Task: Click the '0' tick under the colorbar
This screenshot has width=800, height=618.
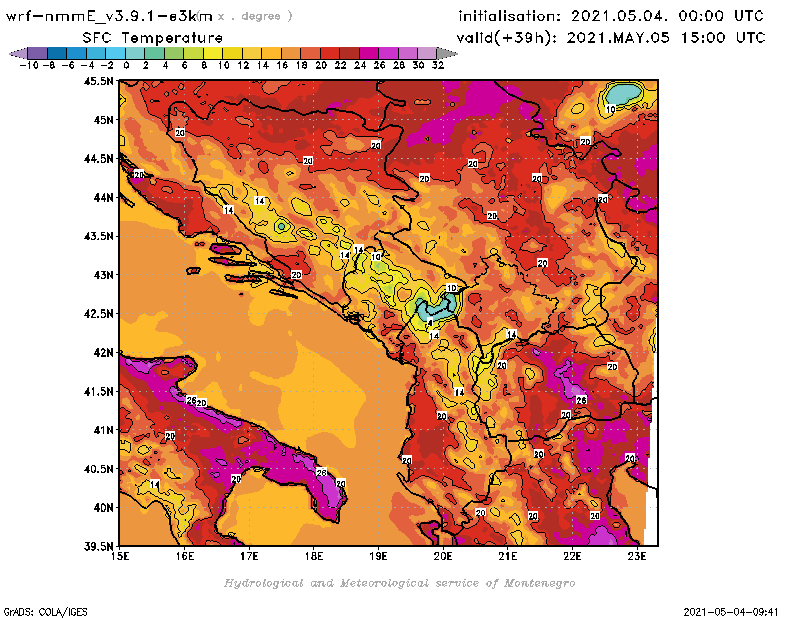Action: (127, 65)
